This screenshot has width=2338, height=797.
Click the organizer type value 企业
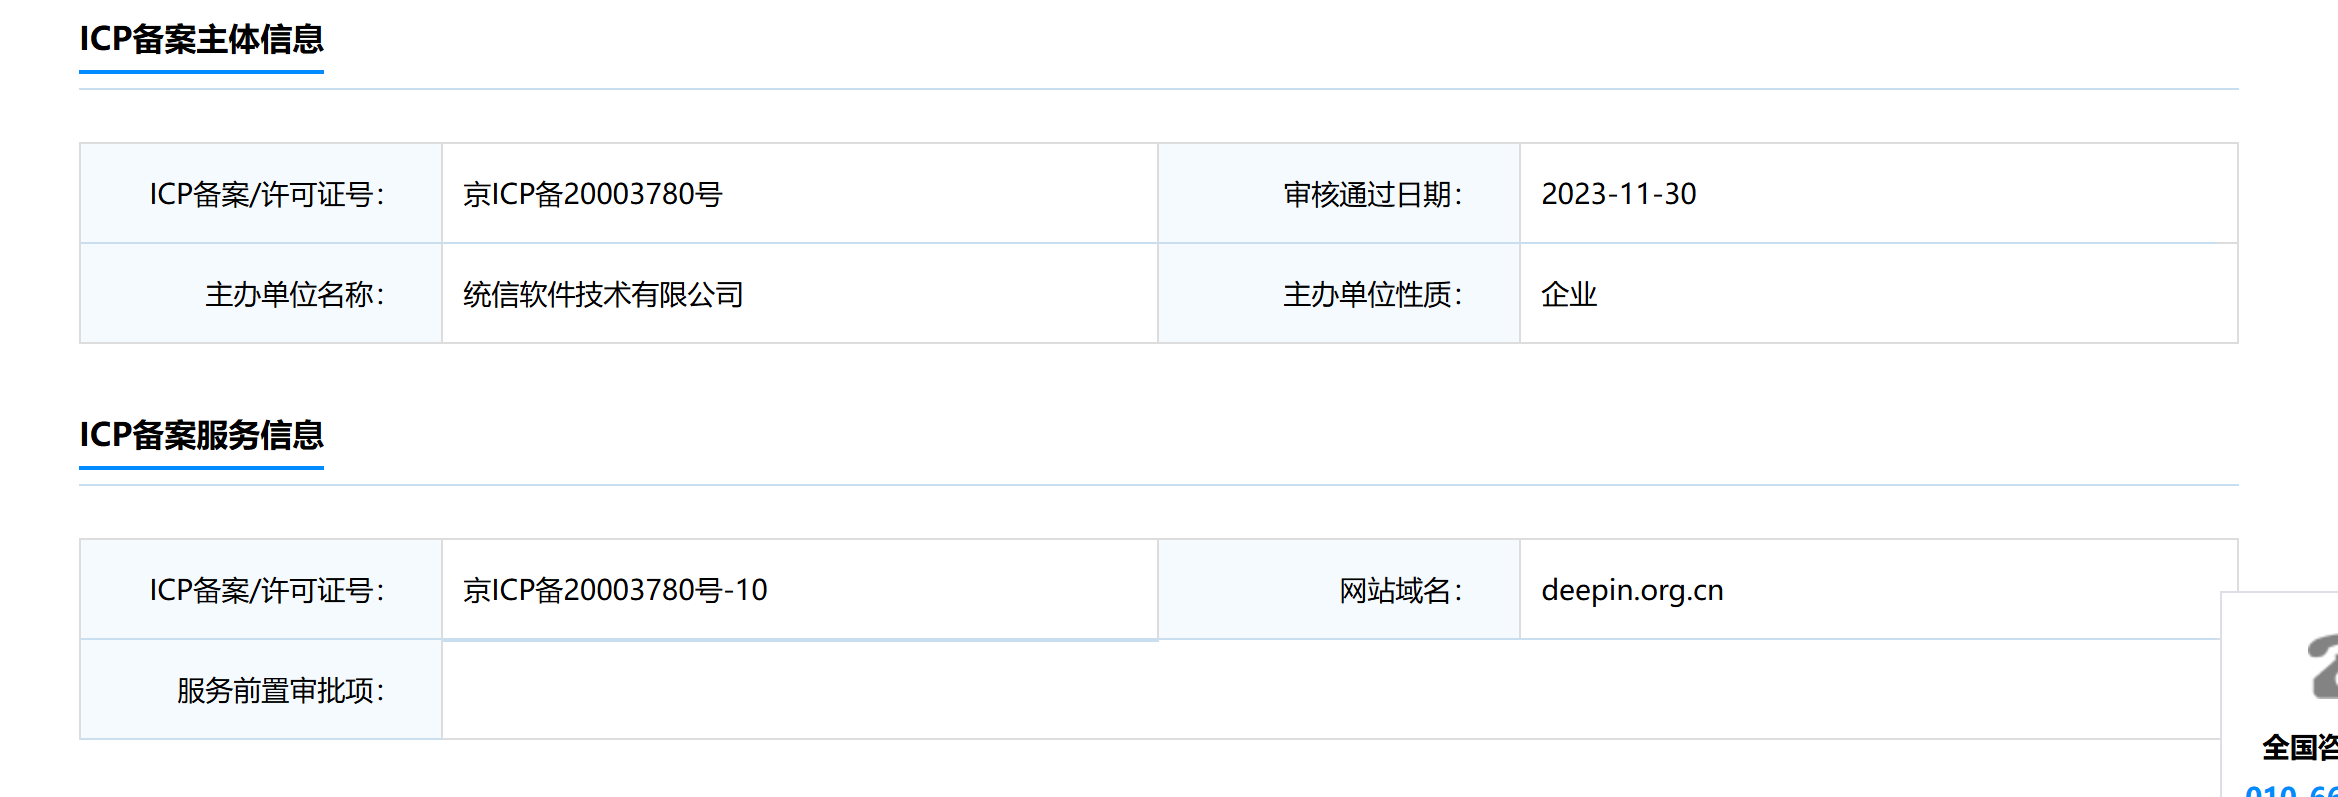[1569, 294]
